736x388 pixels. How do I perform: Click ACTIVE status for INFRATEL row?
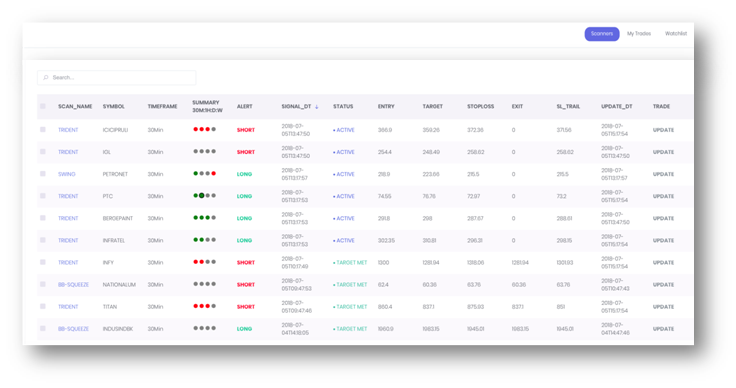coord(344,240)
